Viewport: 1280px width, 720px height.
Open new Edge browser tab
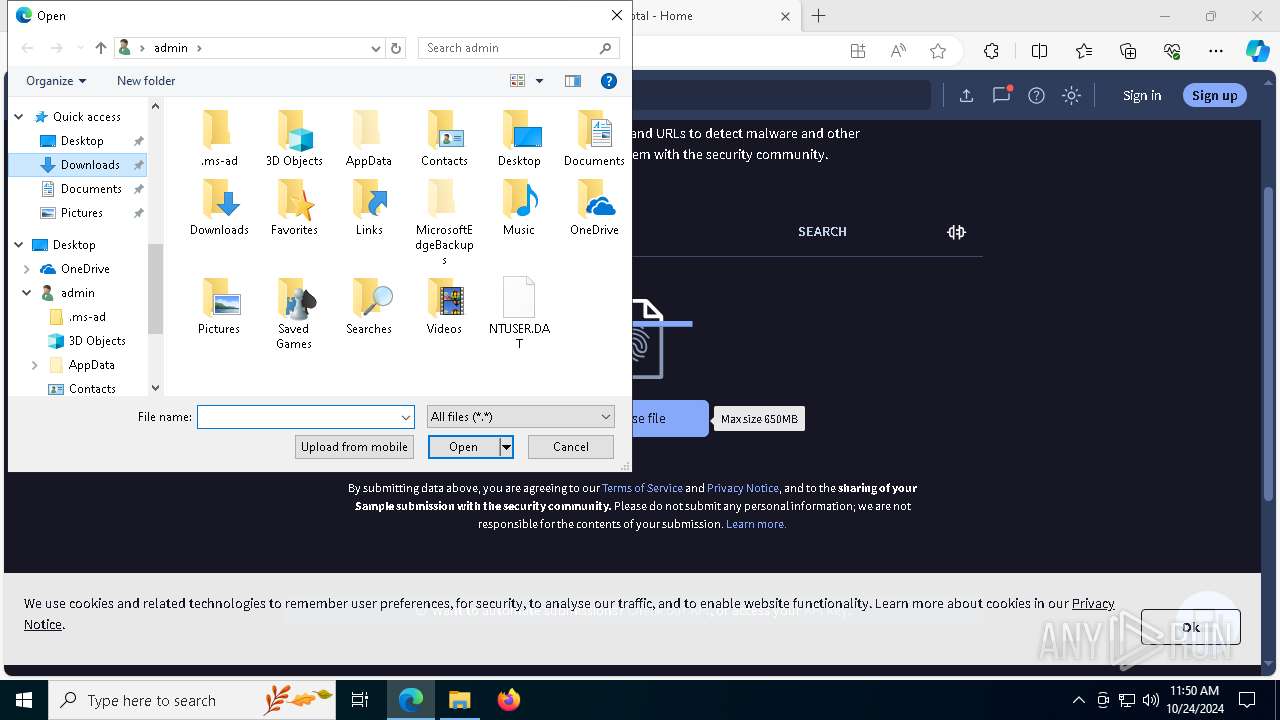(x=819, y=16)
